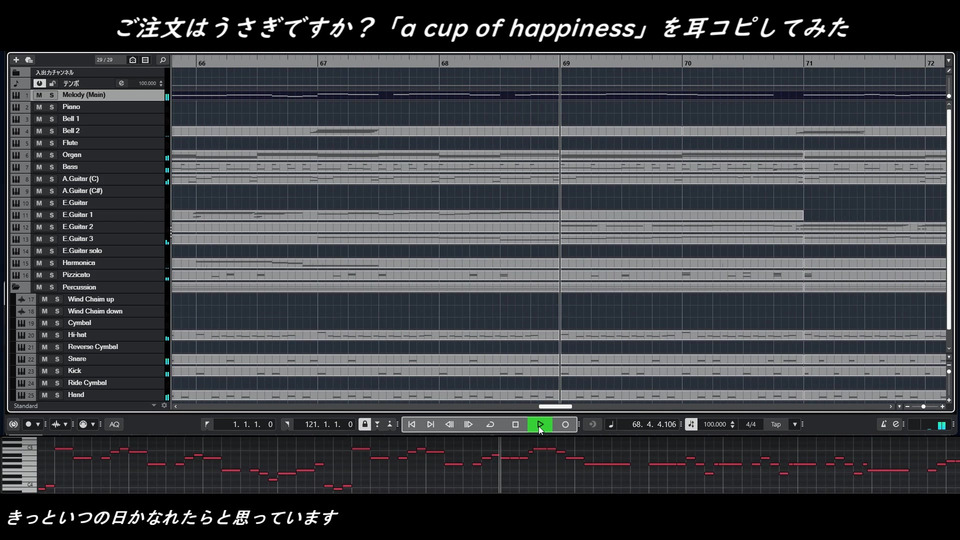This screenshot has height=540, width=960.
Task: Click the transport record button
Action: [565, 424]
